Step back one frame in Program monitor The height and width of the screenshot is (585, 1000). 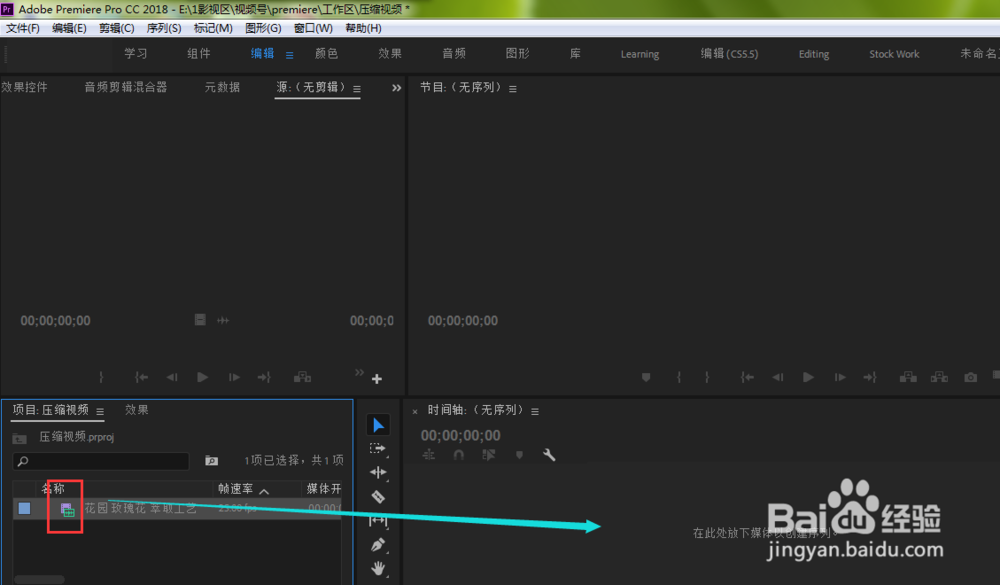click(777, 377)
